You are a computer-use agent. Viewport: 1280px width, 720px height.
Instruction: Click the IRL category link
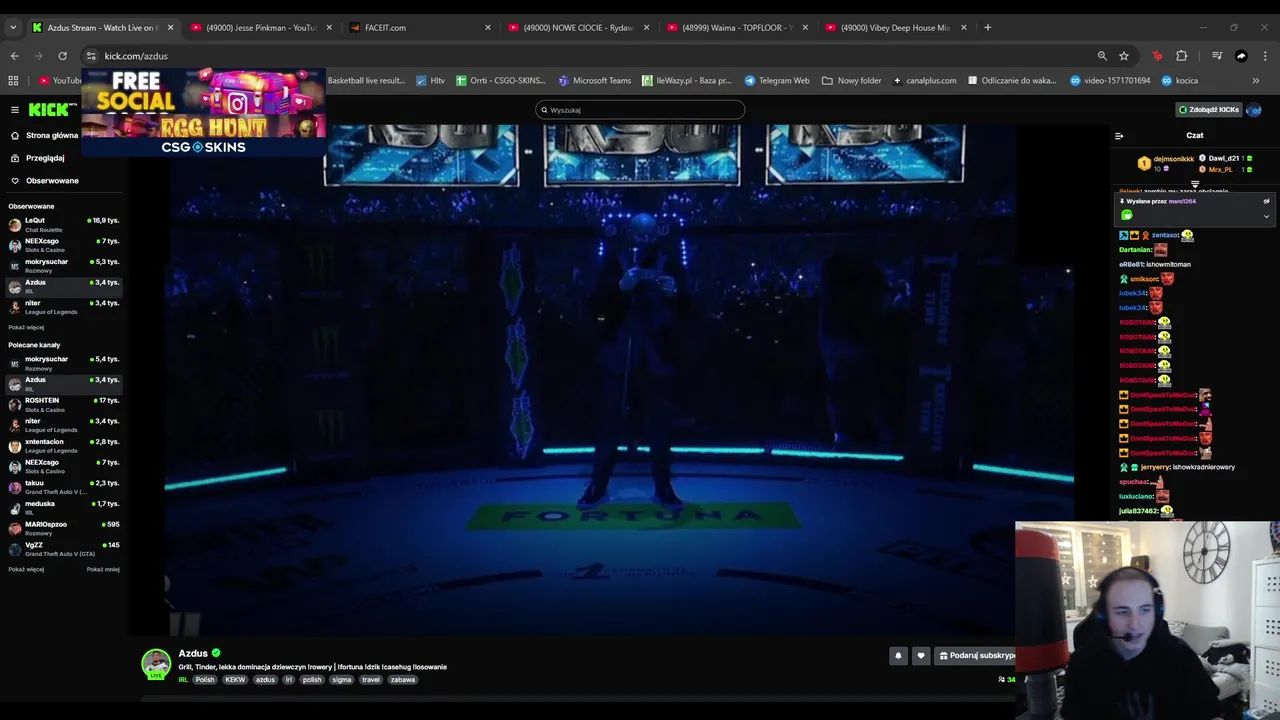pyautogui.click(x=183, y=680)
